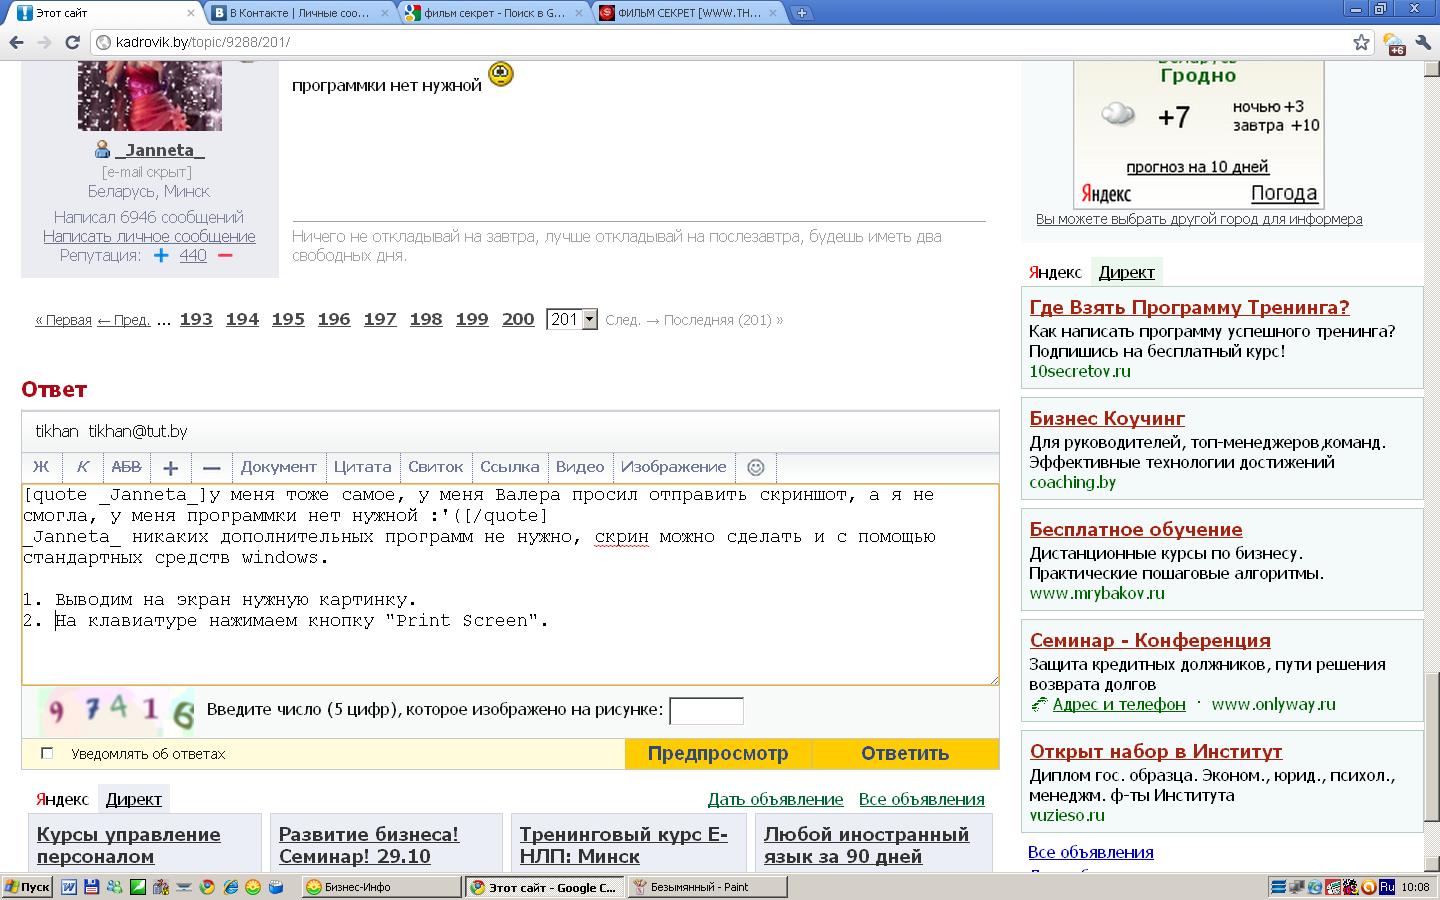
Task: Click the floppy disk quick launch icon
Action: [92, 887]
